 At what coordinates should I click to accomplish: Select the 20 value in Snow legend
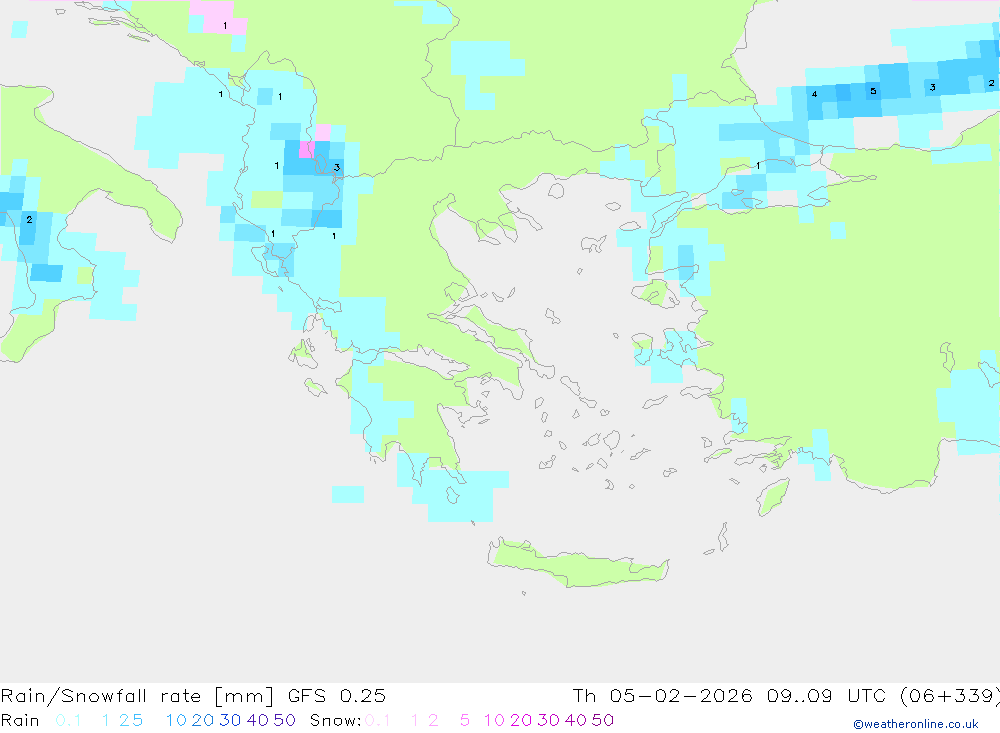point(521,720)
